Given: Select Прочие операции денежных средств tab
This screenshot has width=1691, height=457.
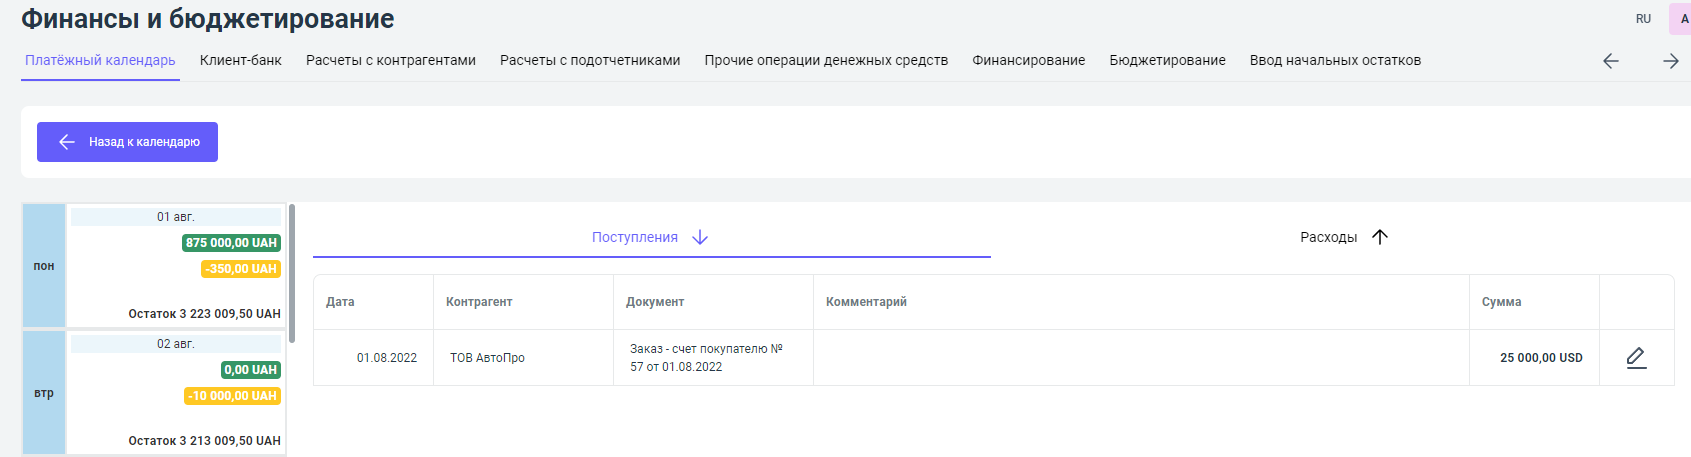Looking at the screenshot, I should [826, 60].
